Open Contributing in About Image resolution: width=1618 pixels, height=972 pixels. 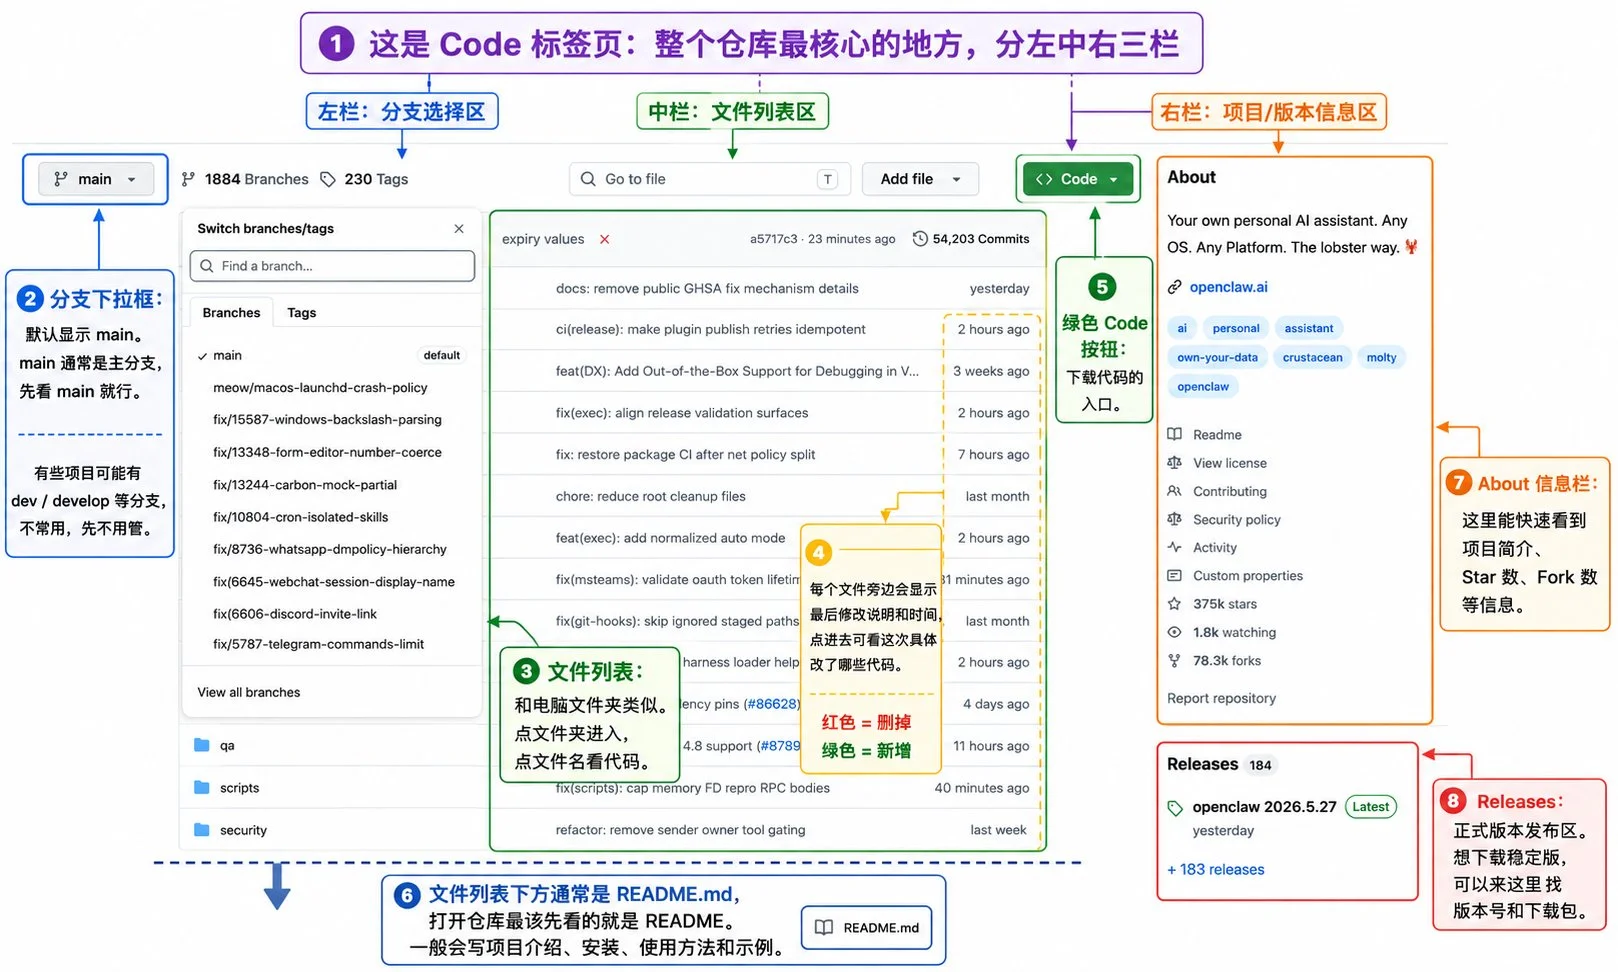click(x=1229, y=491)
